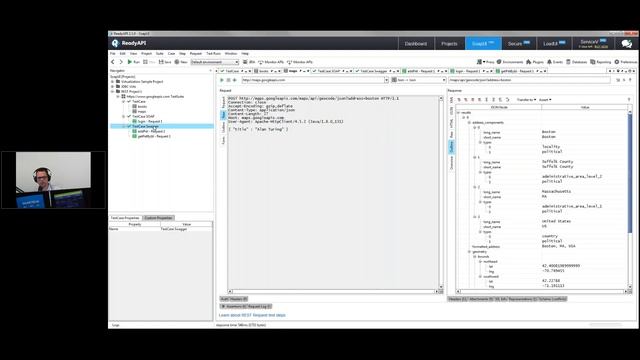Viewport: 640px width, 360px height.
Task: Open the Learn about REST Request test steps link
Action: tap(252, 315)
